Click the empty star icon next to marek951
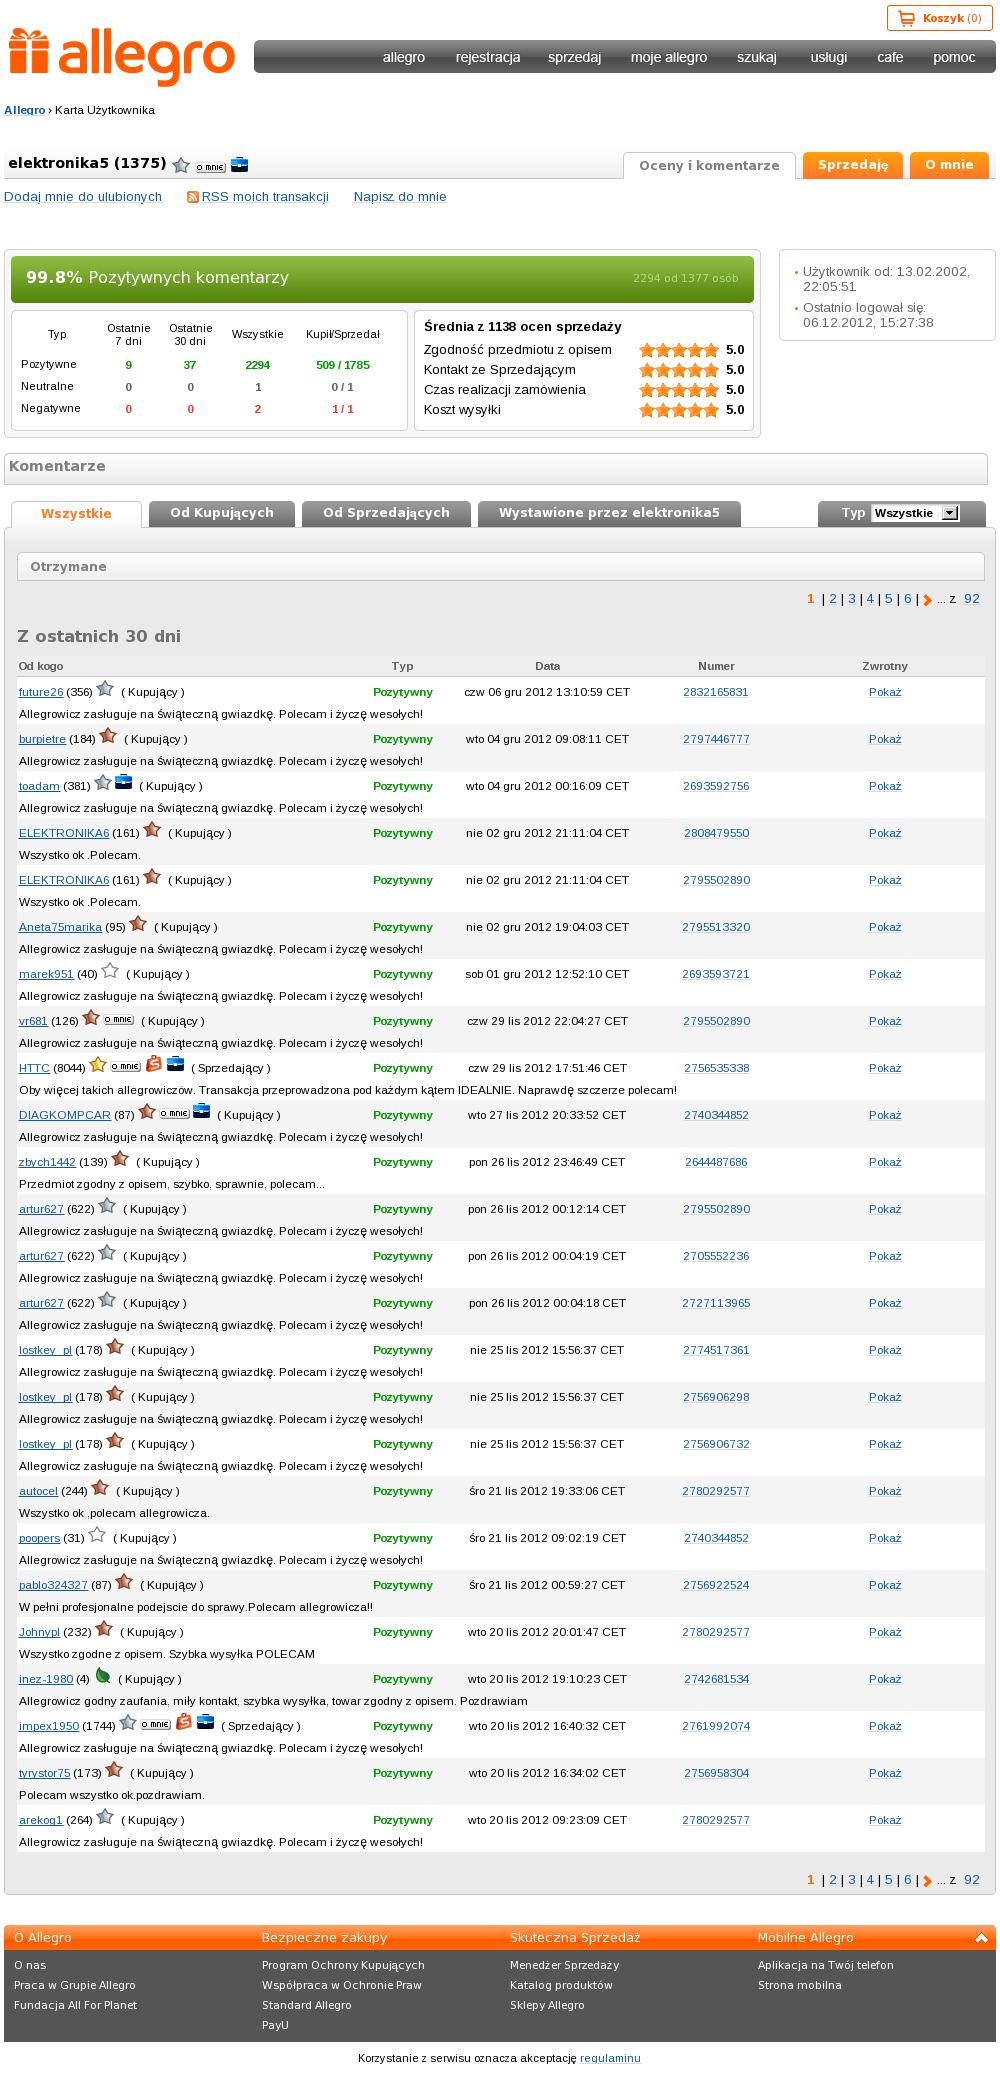1000x2078 pixels. 110,971
